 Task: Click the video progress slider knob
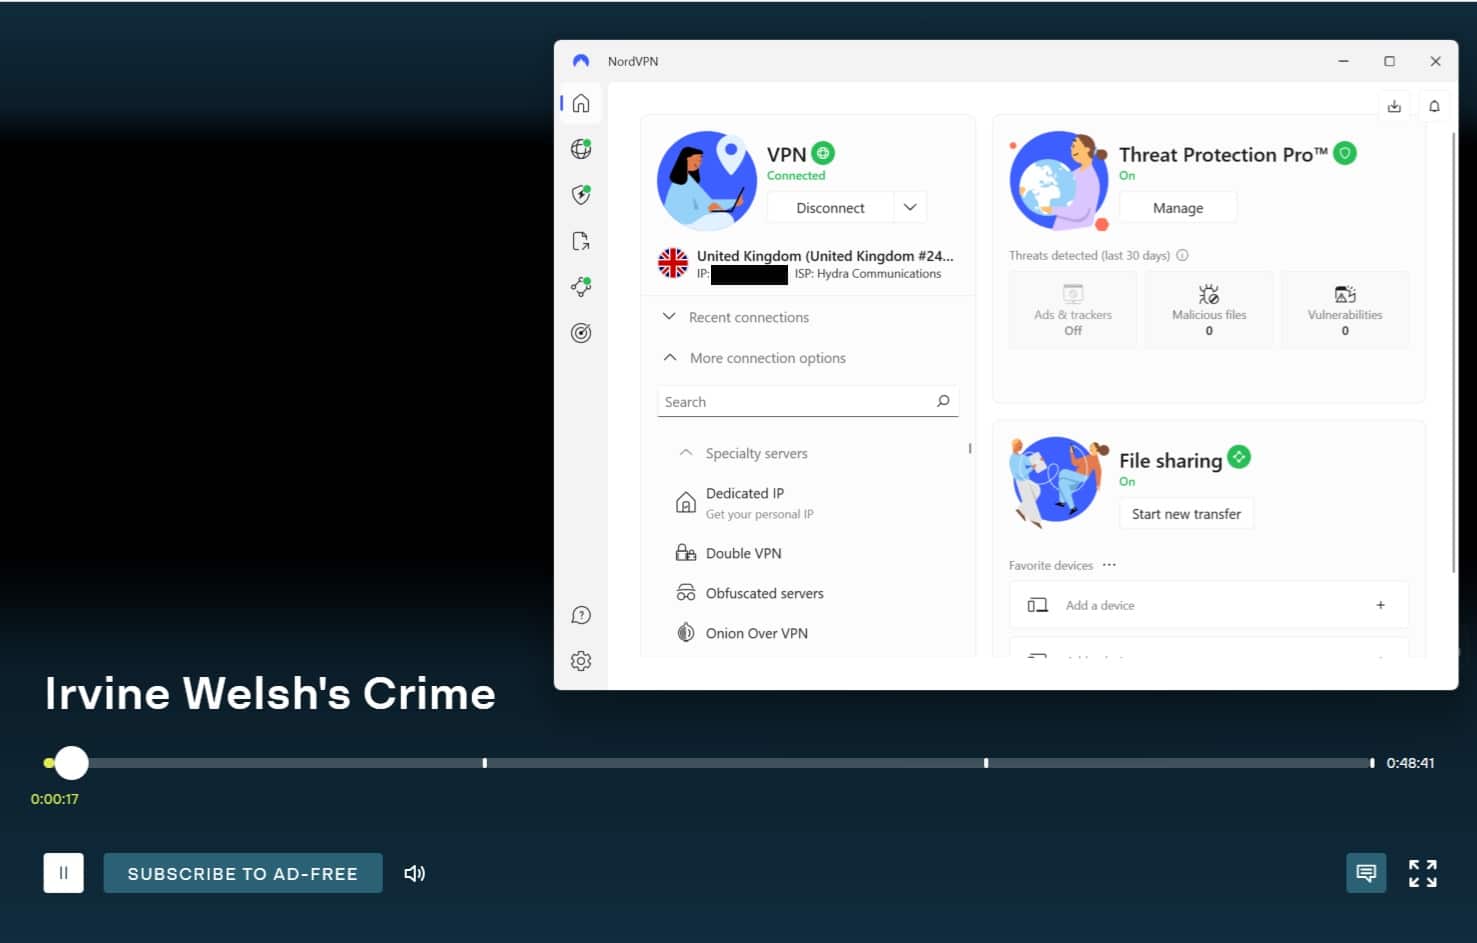pos(71,763)
